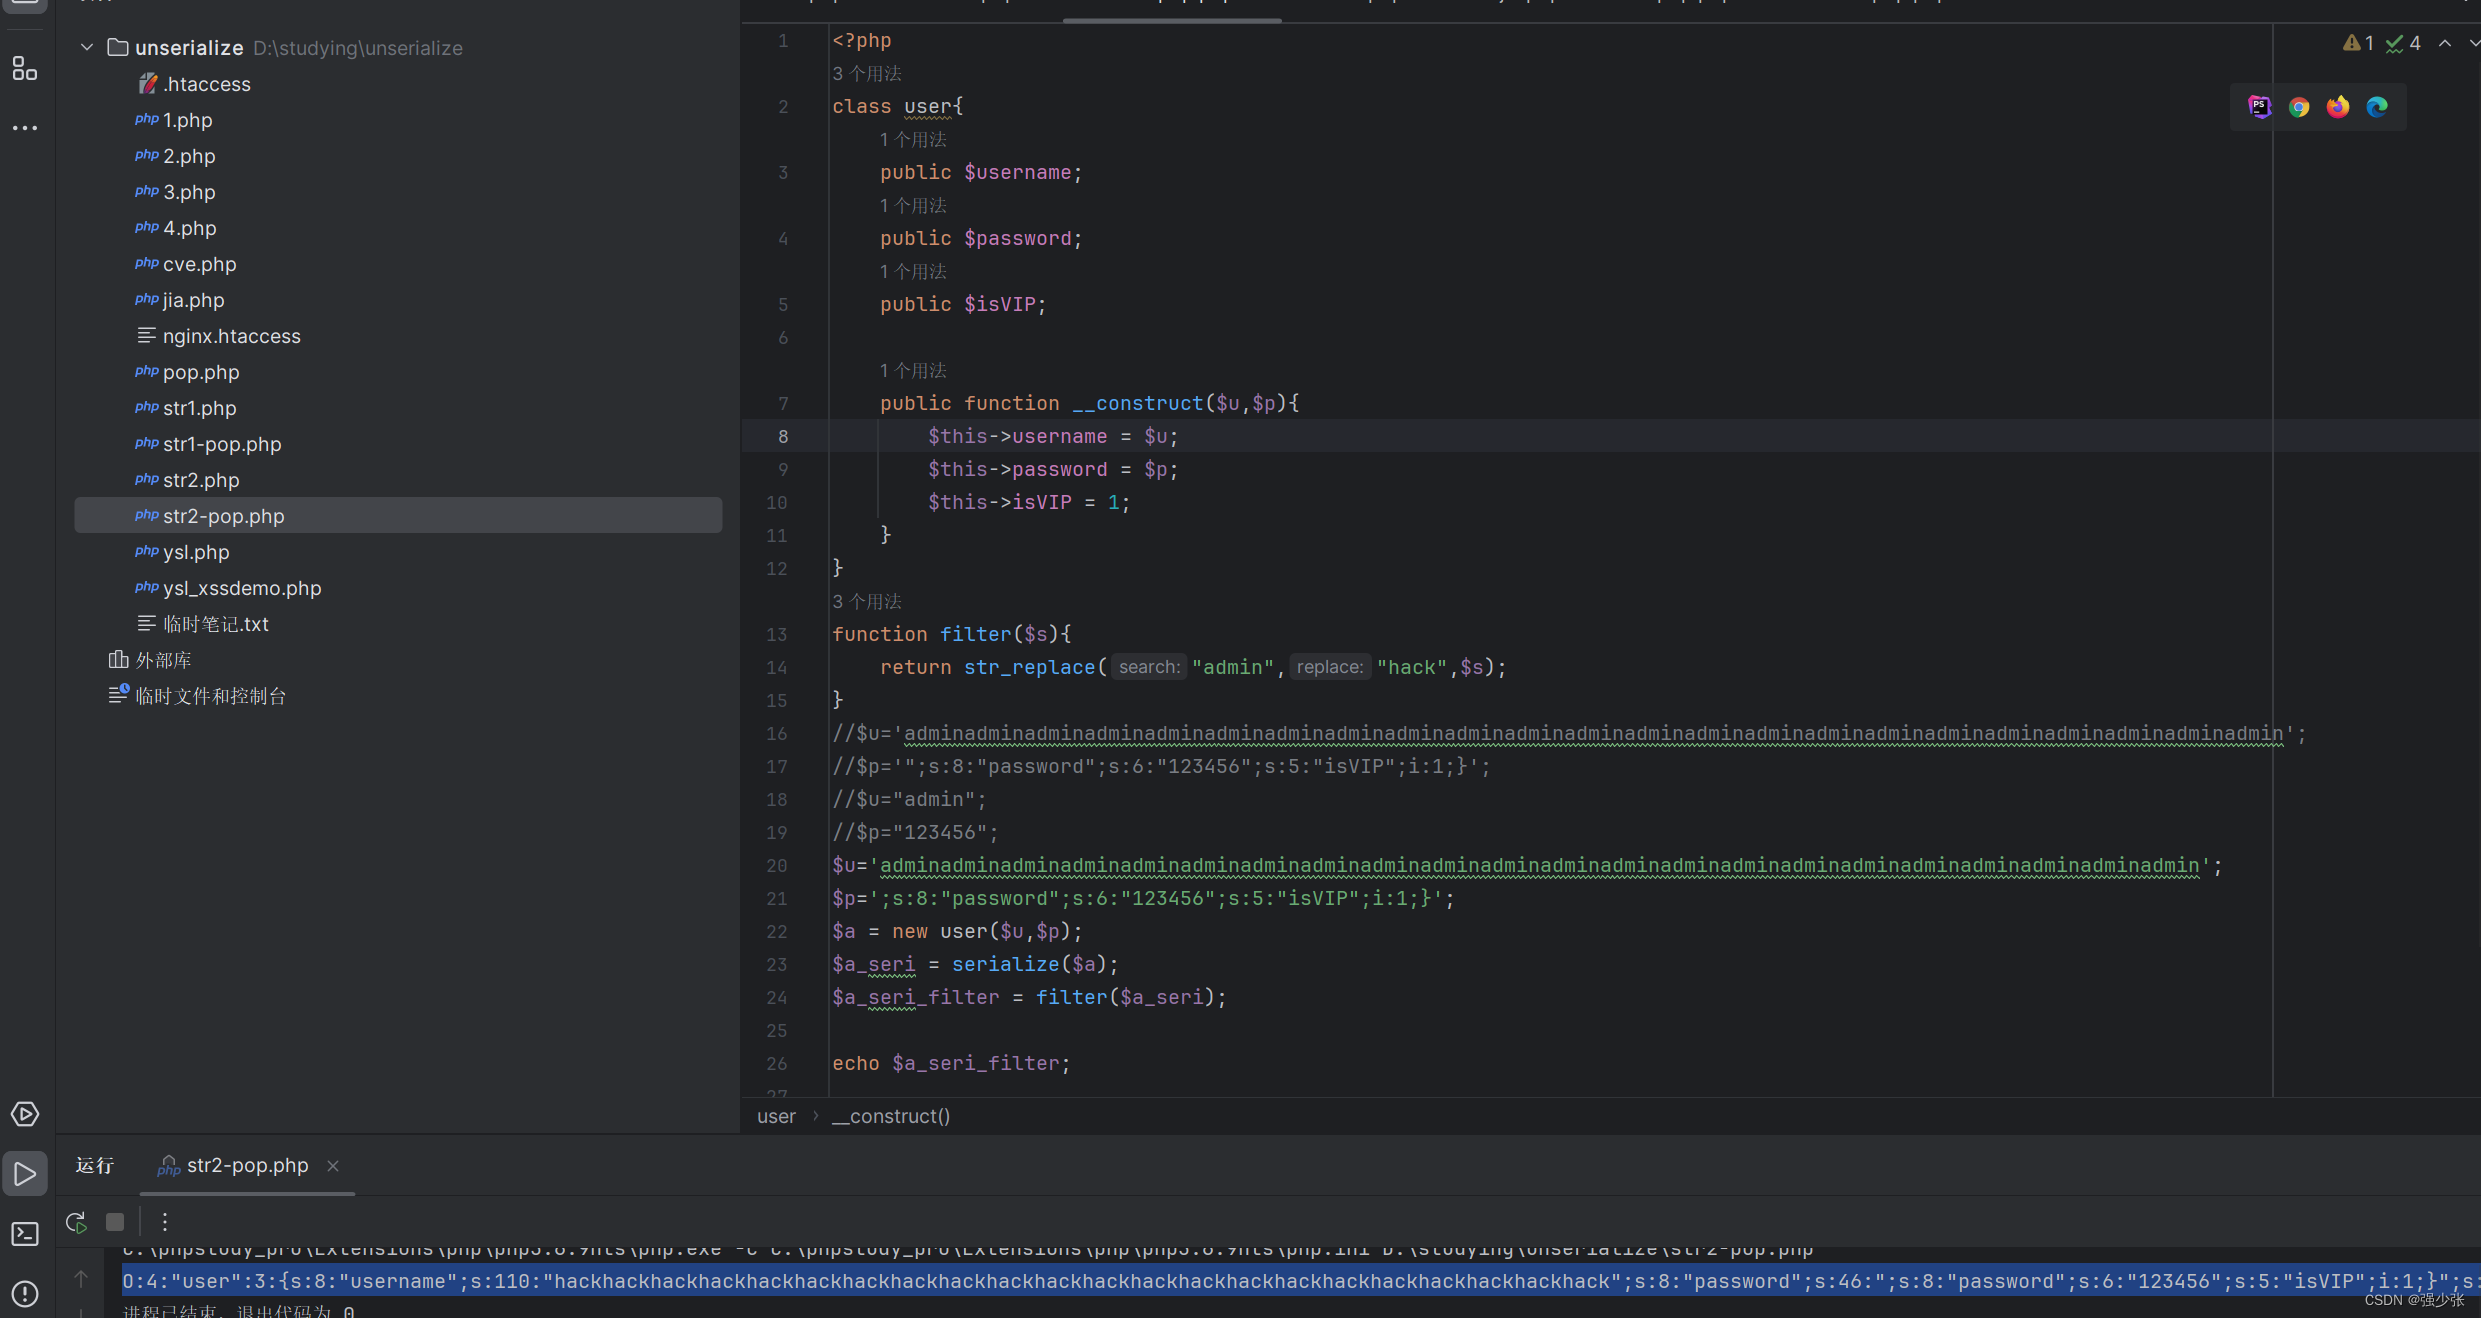The image size is (2481, 1318).
Task: Click line number 8 in gutter
Action: [783, 437]
